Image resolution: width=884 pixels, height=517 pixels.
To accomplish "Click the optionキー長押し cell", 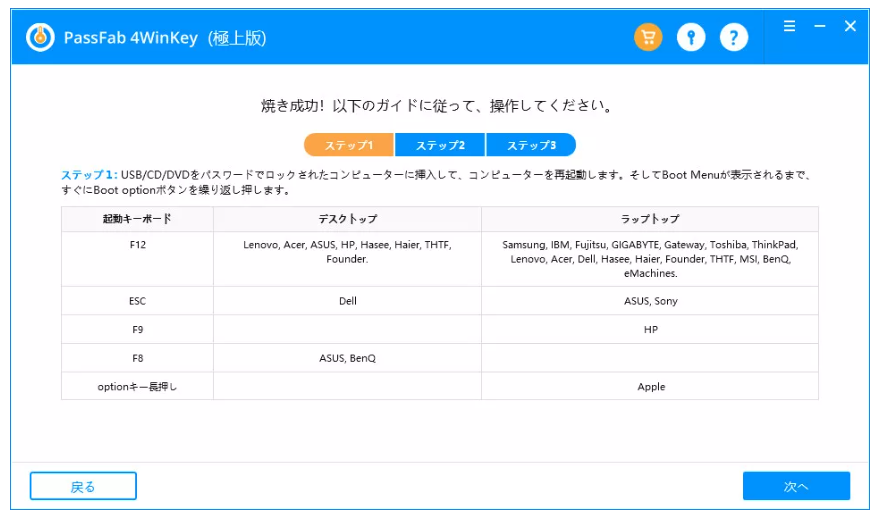I will 138,386.
